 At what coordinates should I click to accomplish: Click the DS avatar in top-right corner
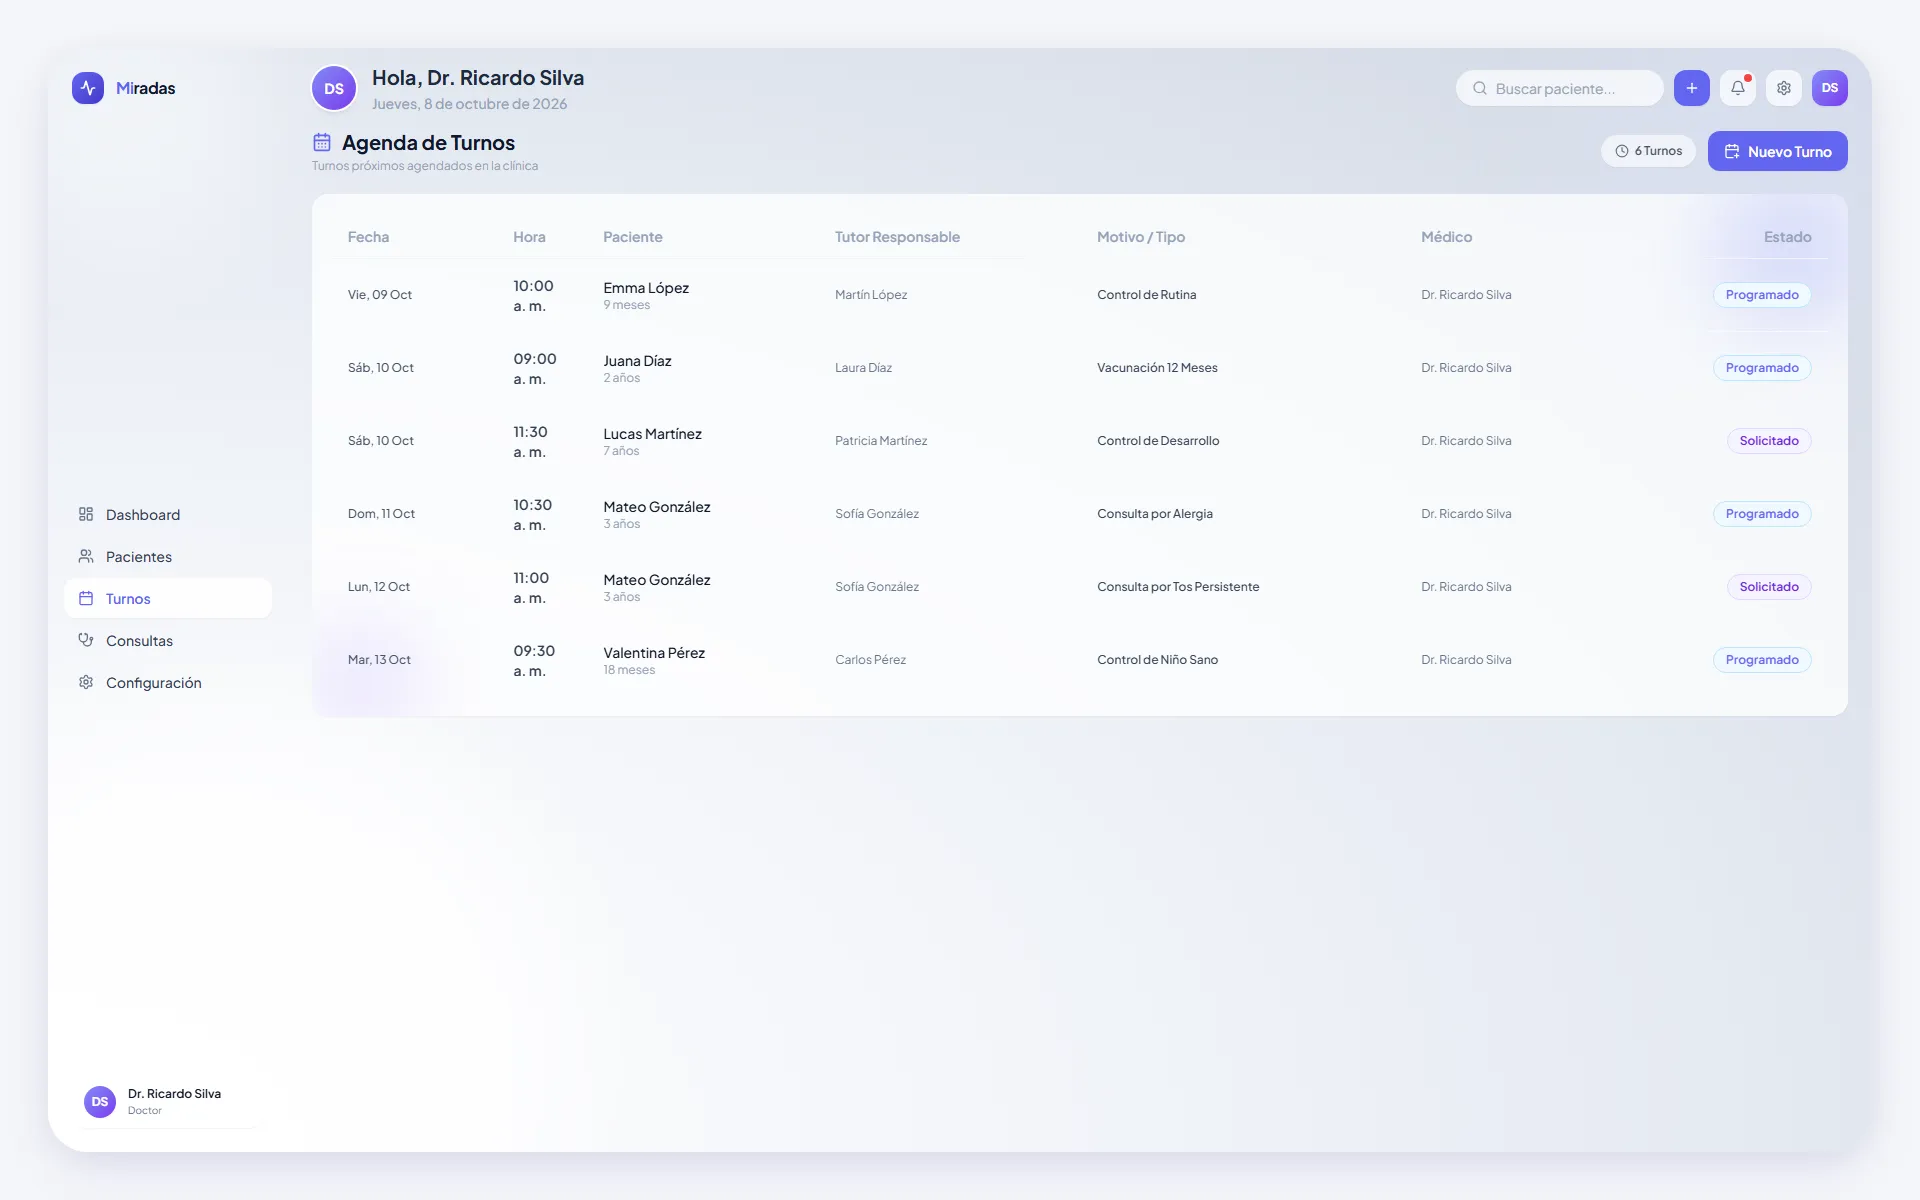tap(1829, 88)
